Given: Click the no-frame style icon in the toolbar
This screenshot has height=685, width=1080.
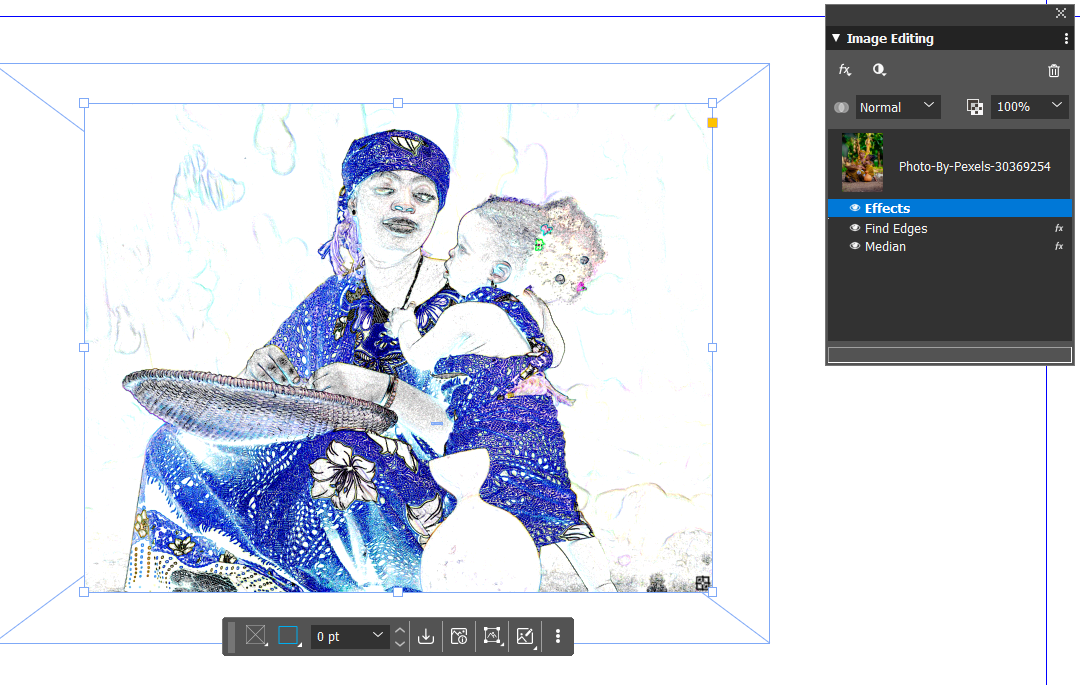Looking at the screenshot, I should (255, 636).
